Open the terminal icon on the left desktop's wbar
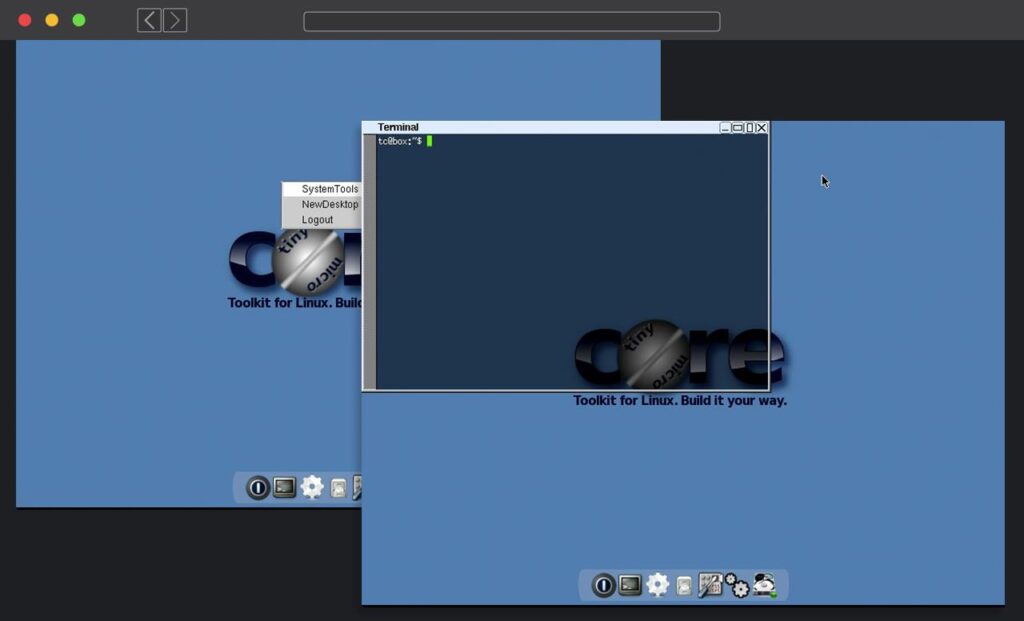Image resolution: width=1024 pixels, height=621 pixels. point(283,487)
